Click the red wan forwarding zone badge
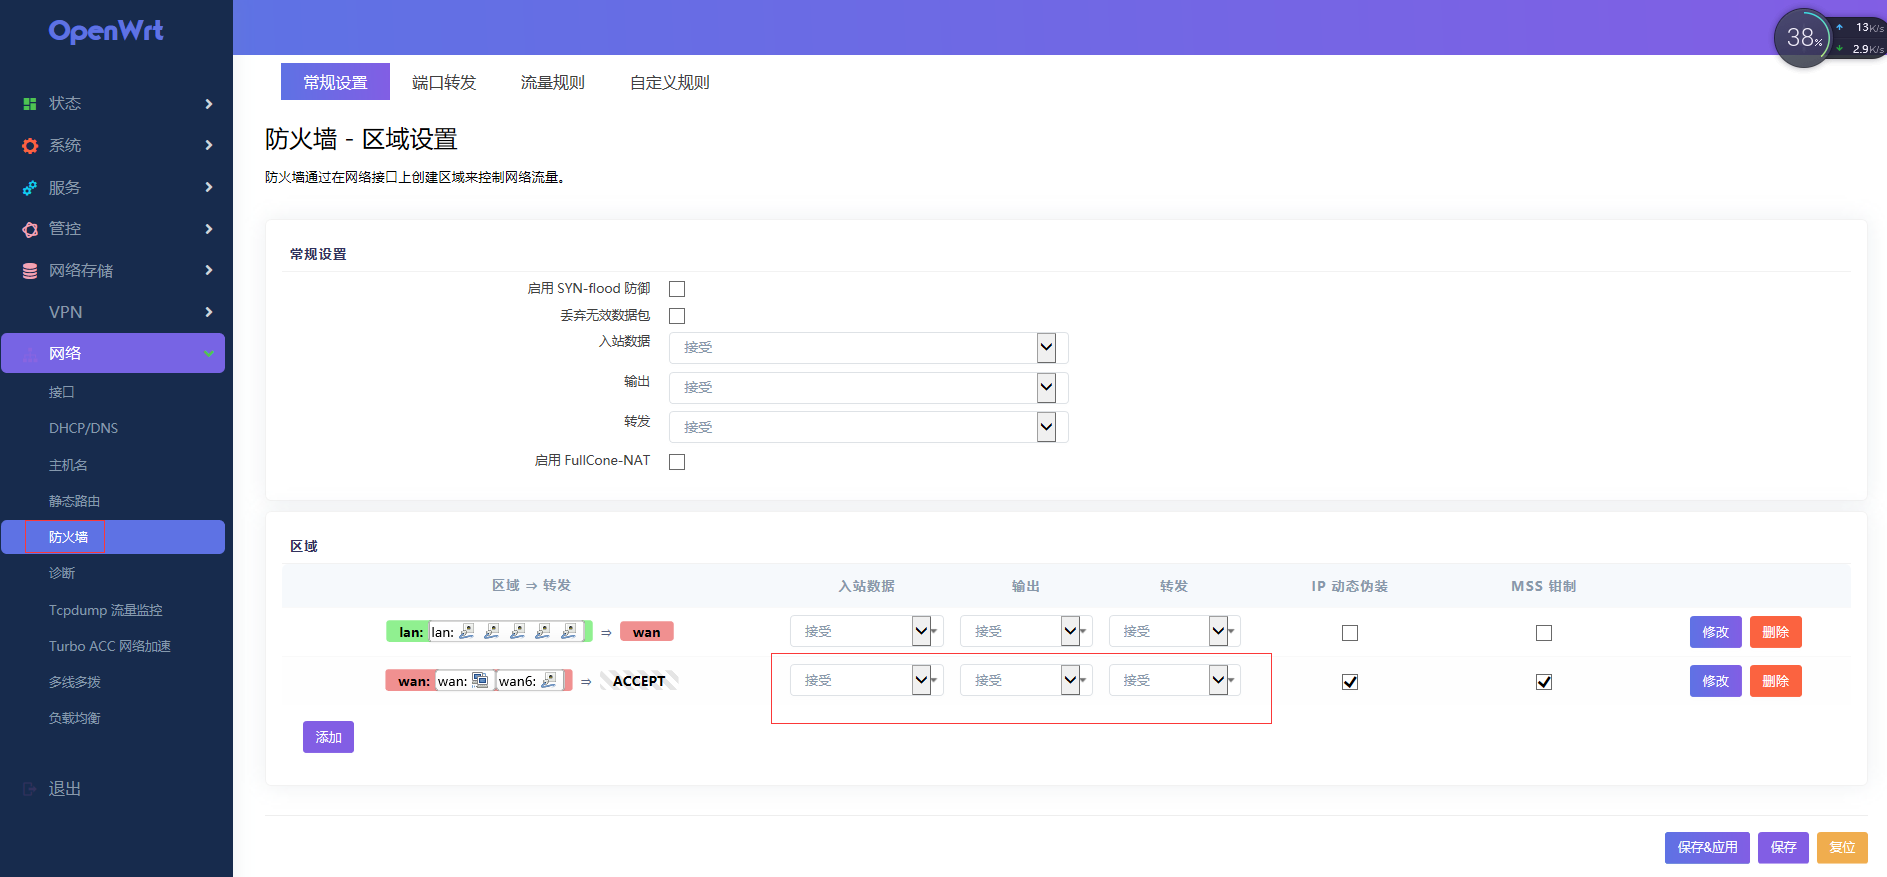This screenshot has width=1887, height=877. click(646, 632)
